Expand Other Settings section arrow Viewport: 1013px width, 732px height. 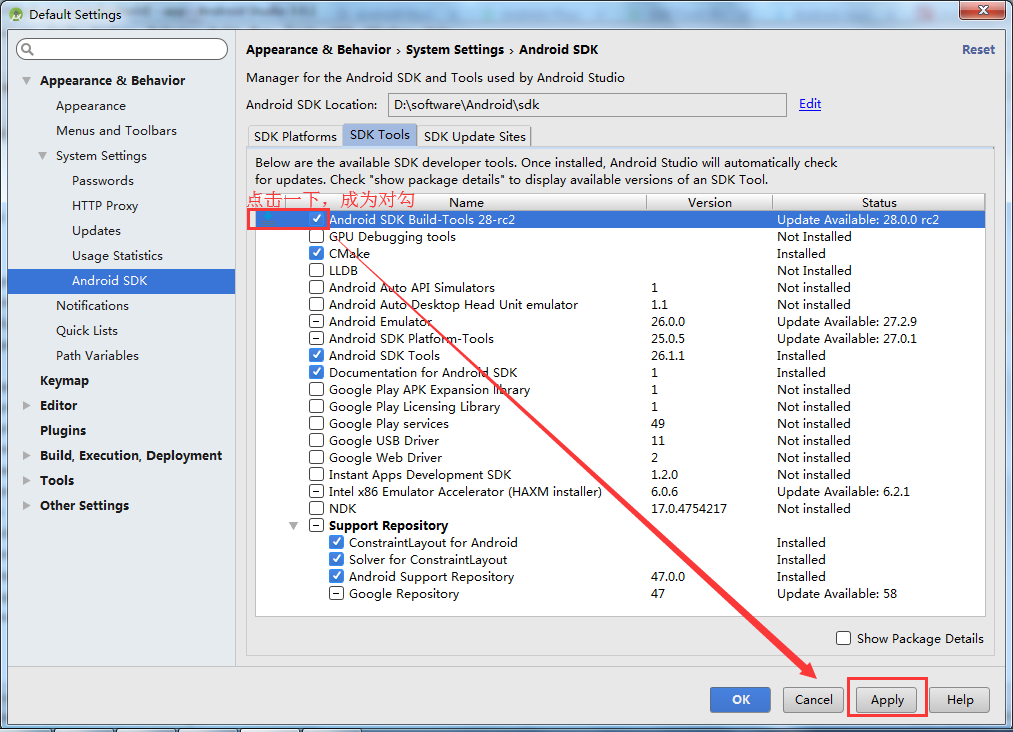26,505
